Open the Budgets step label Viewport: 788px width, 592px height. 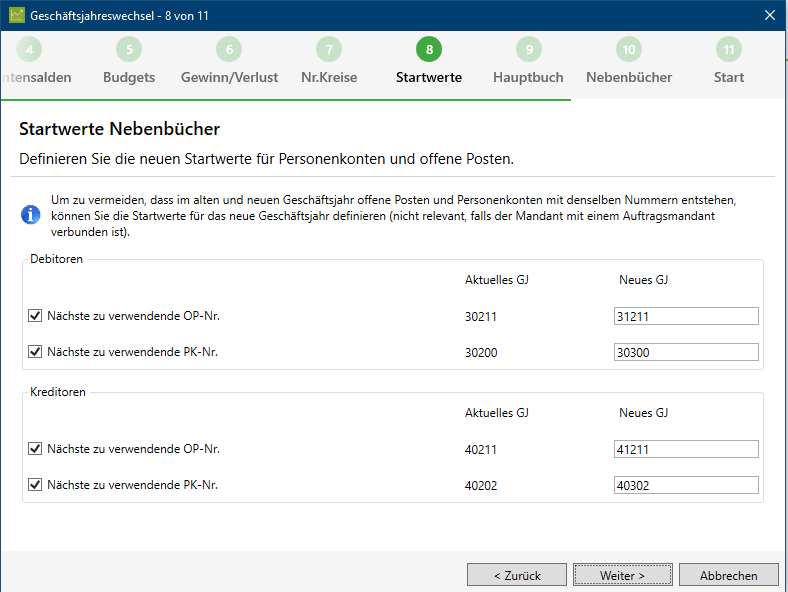(x=129, y=77)
